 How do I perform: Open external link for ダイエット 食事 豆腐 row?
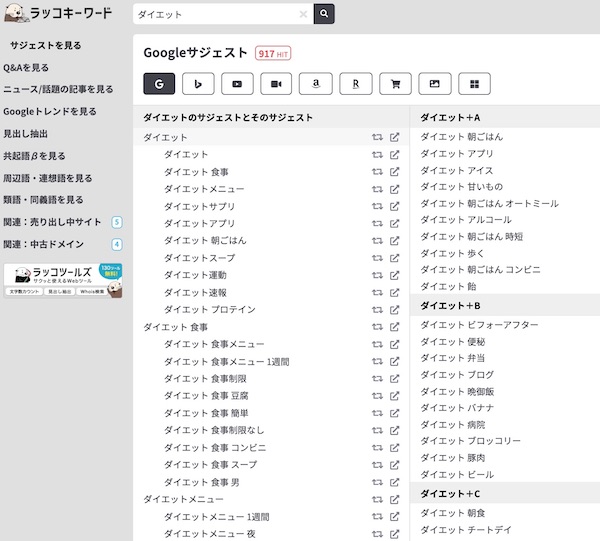click(x=395, y=396)
